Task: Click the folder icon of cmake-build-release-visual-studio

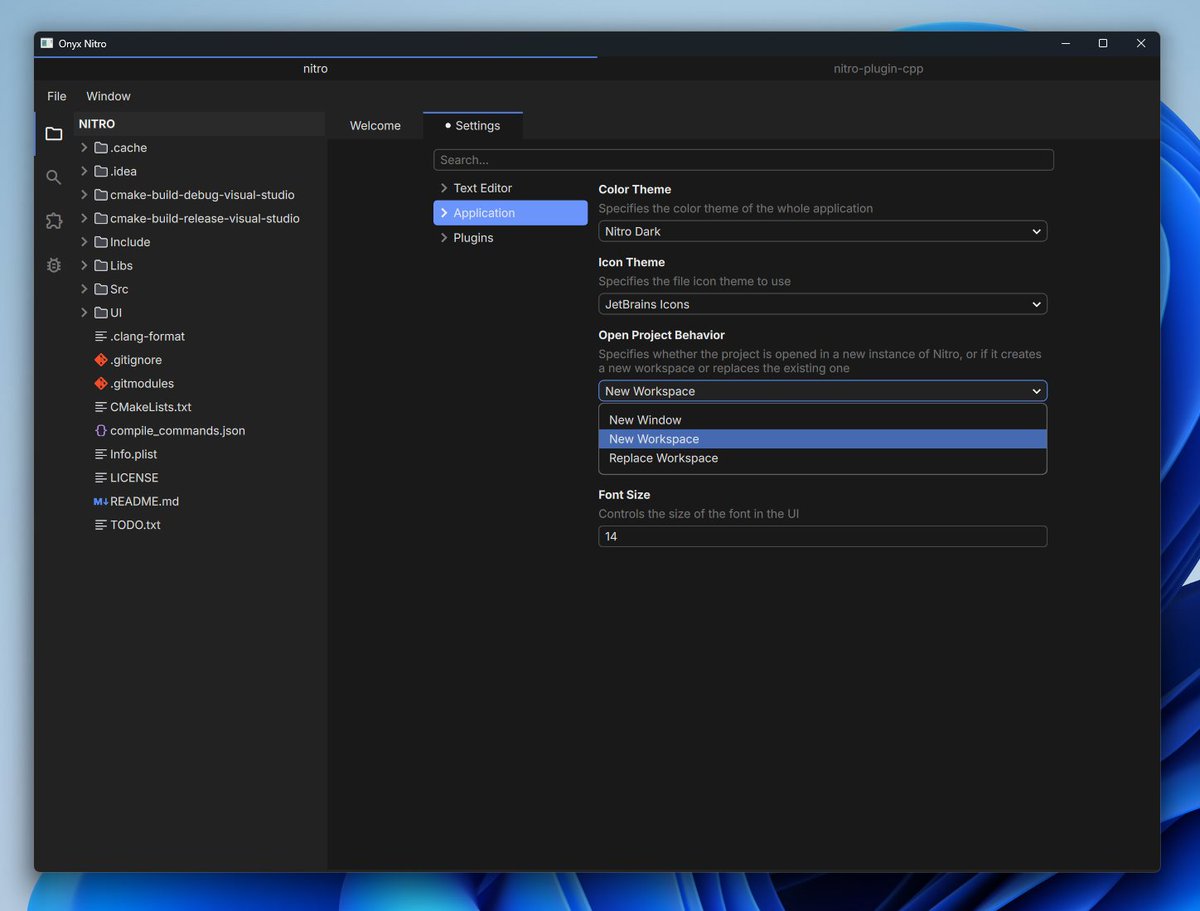Action: click(x=101, y=218)
